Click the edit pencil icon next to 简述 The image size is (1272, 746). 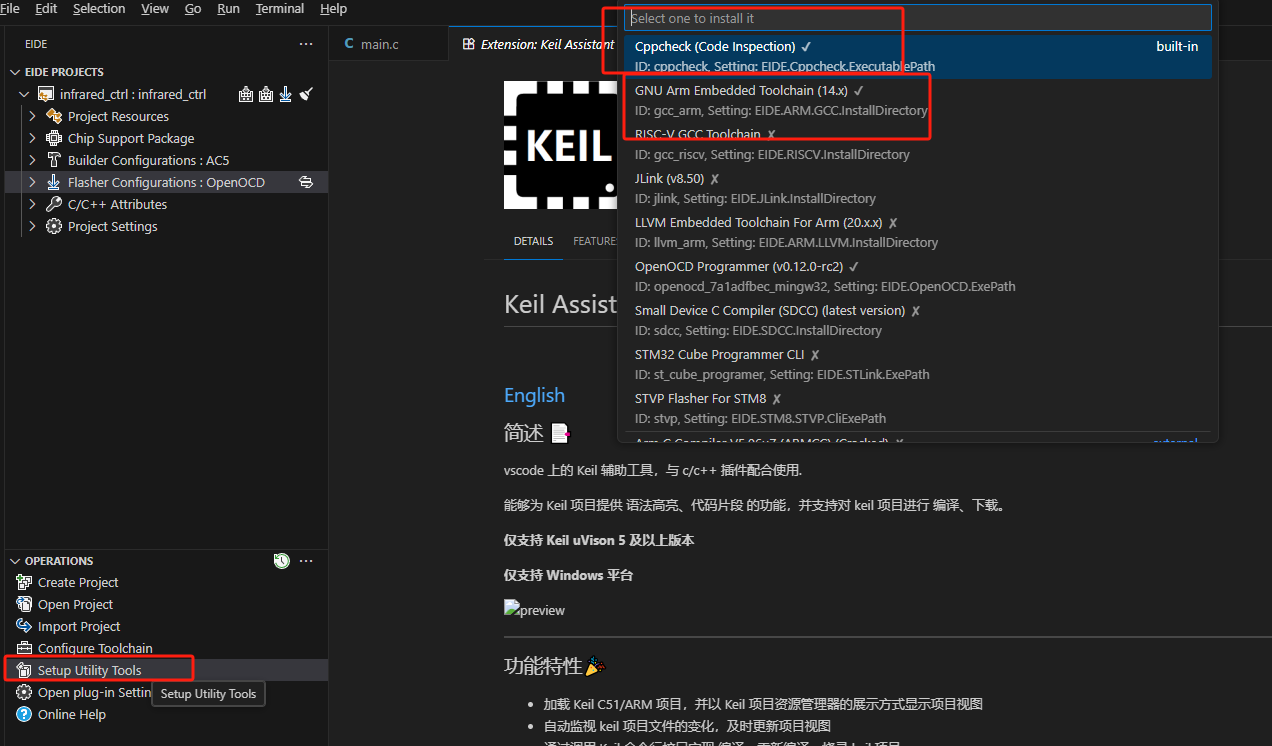[559, 432]
